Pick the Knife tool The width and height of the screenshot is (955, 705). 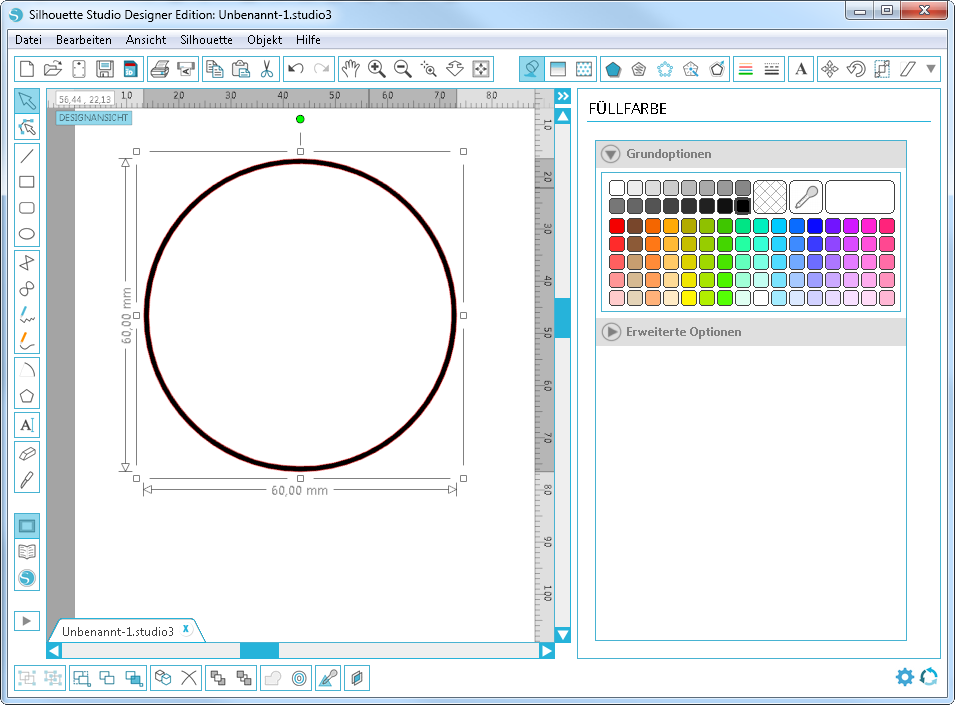(x=27, y=479)
